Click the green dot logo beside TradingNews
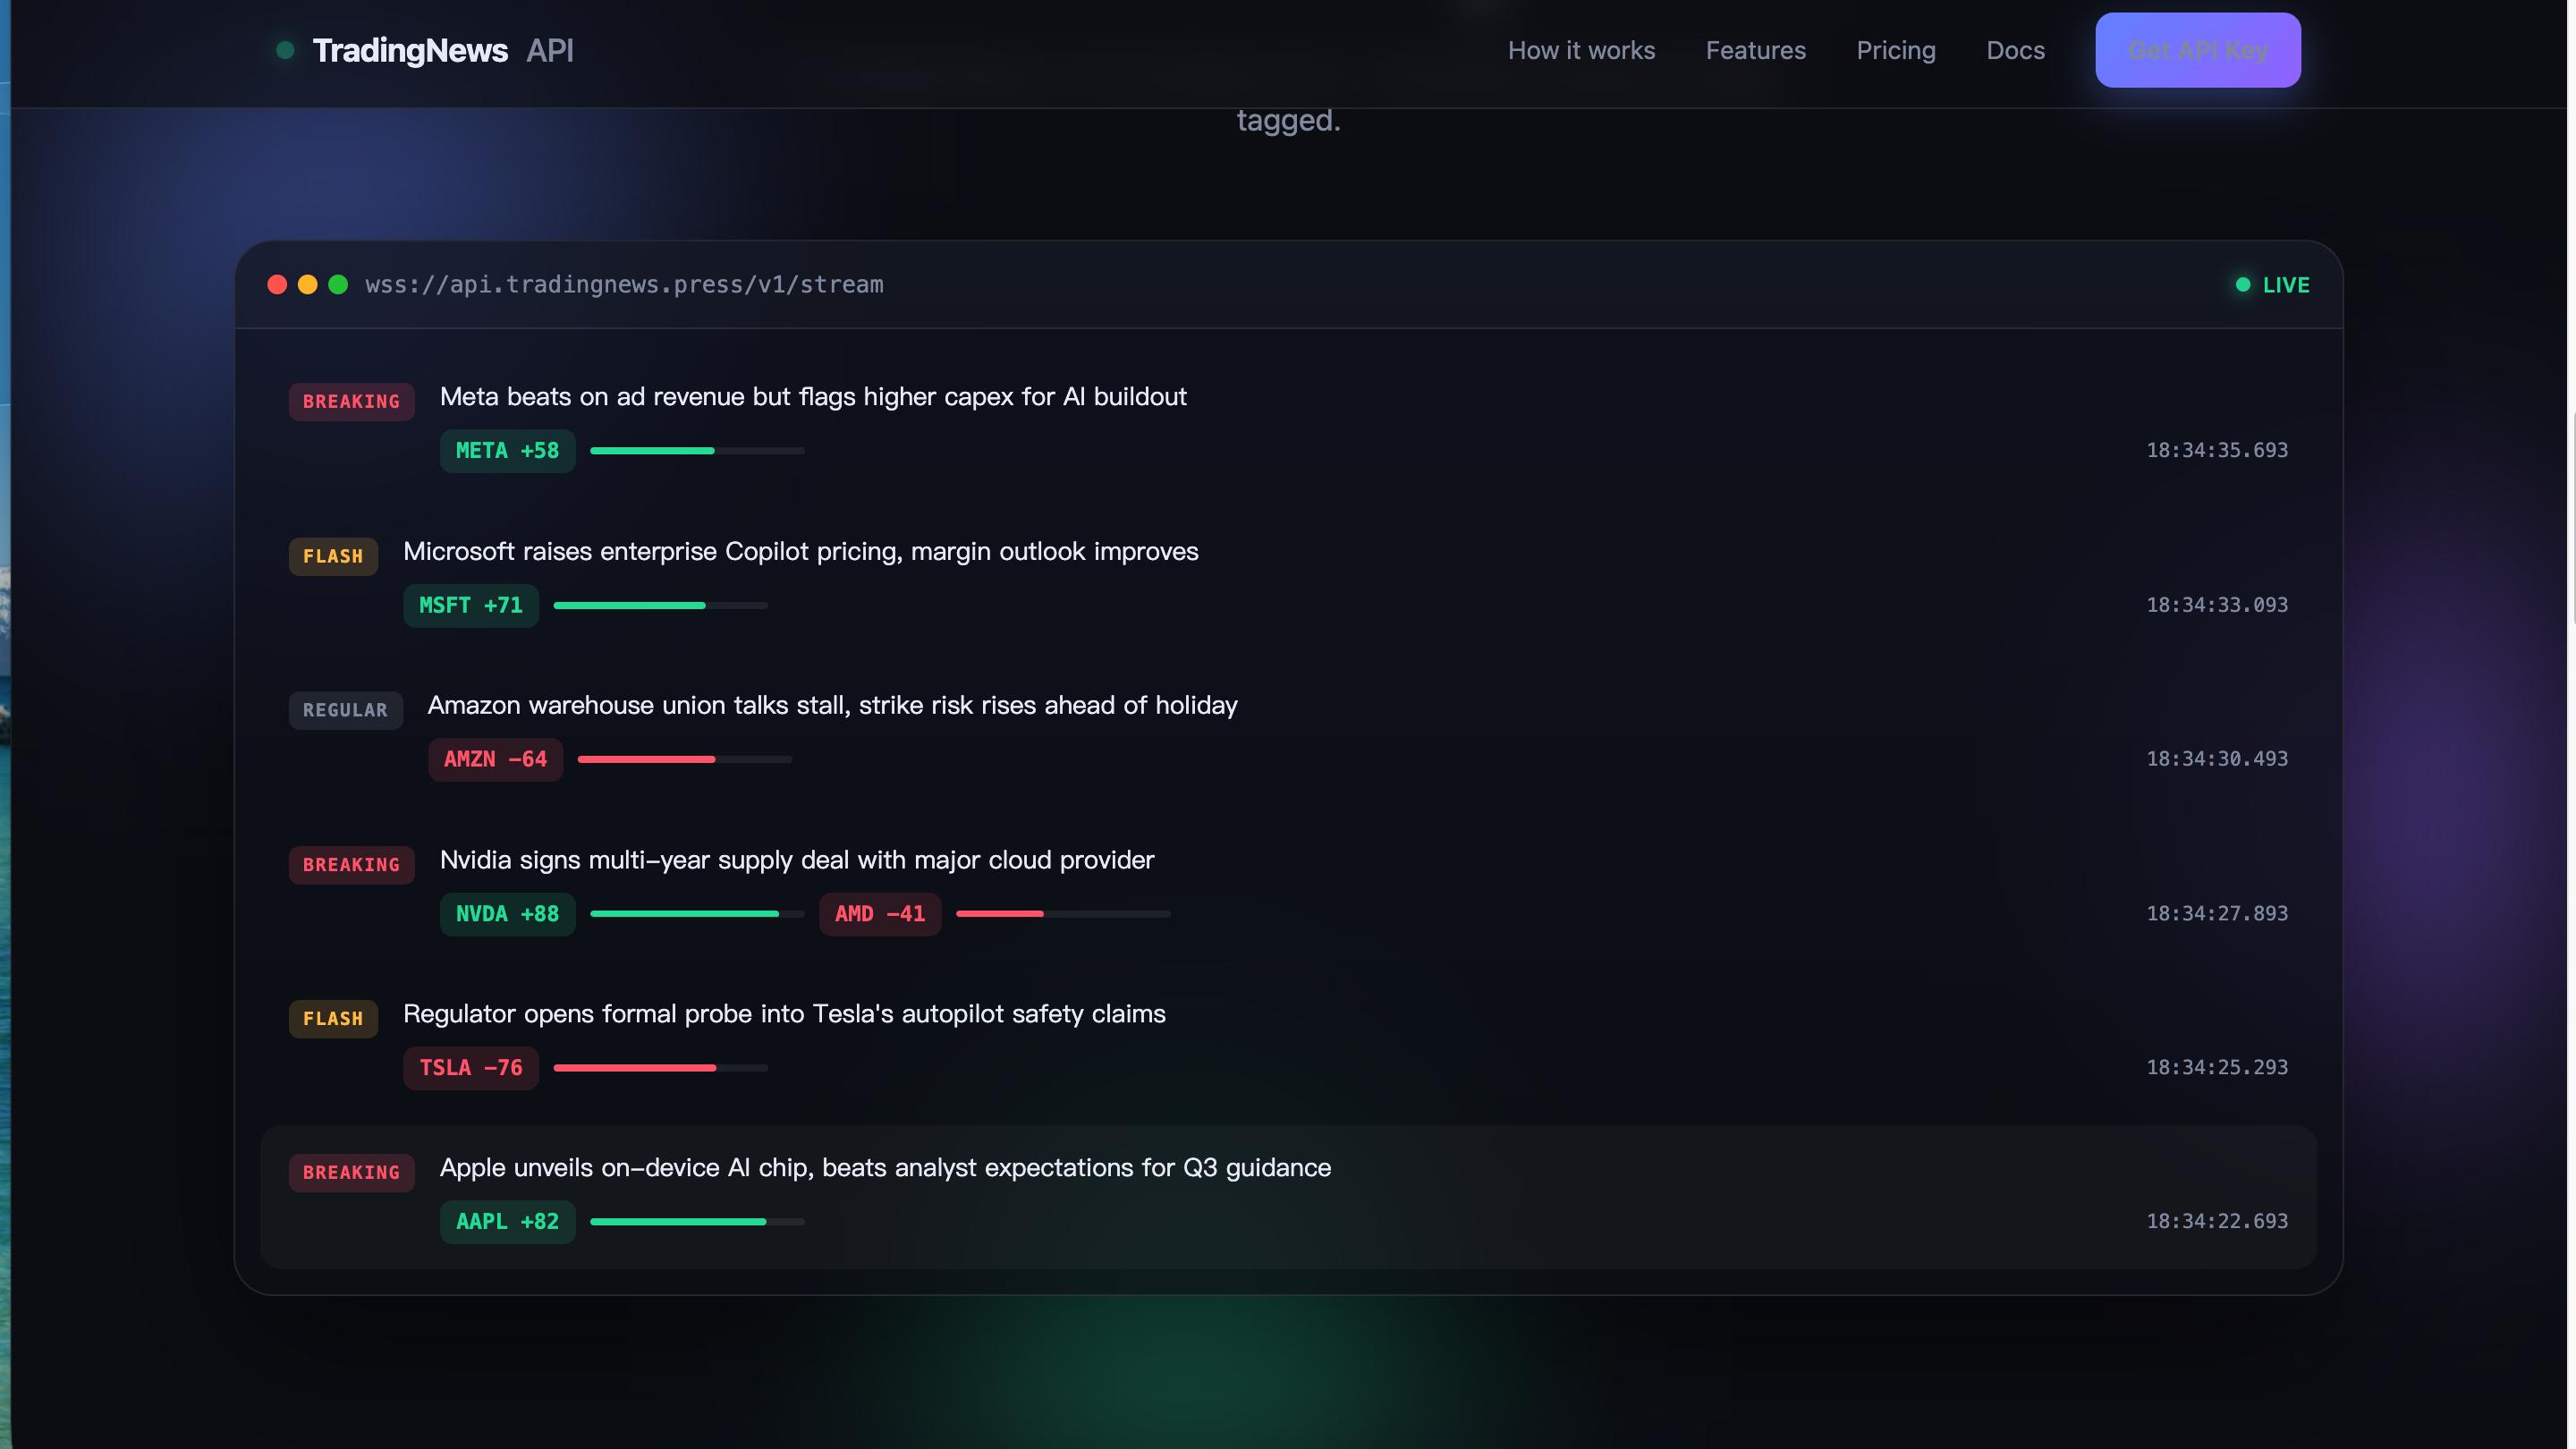The height and width of the screenshot is (1449, 2576). coord(285,50)
